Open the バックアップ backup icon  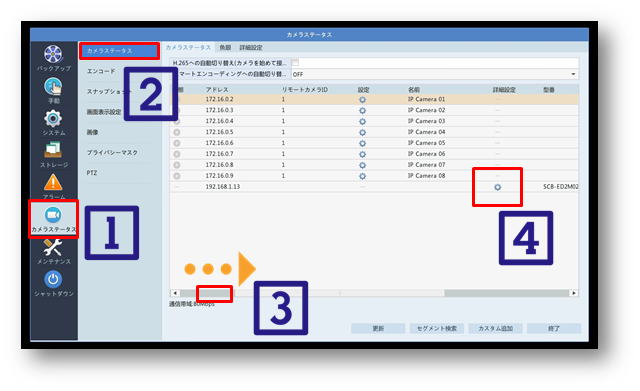pos(53,54)
